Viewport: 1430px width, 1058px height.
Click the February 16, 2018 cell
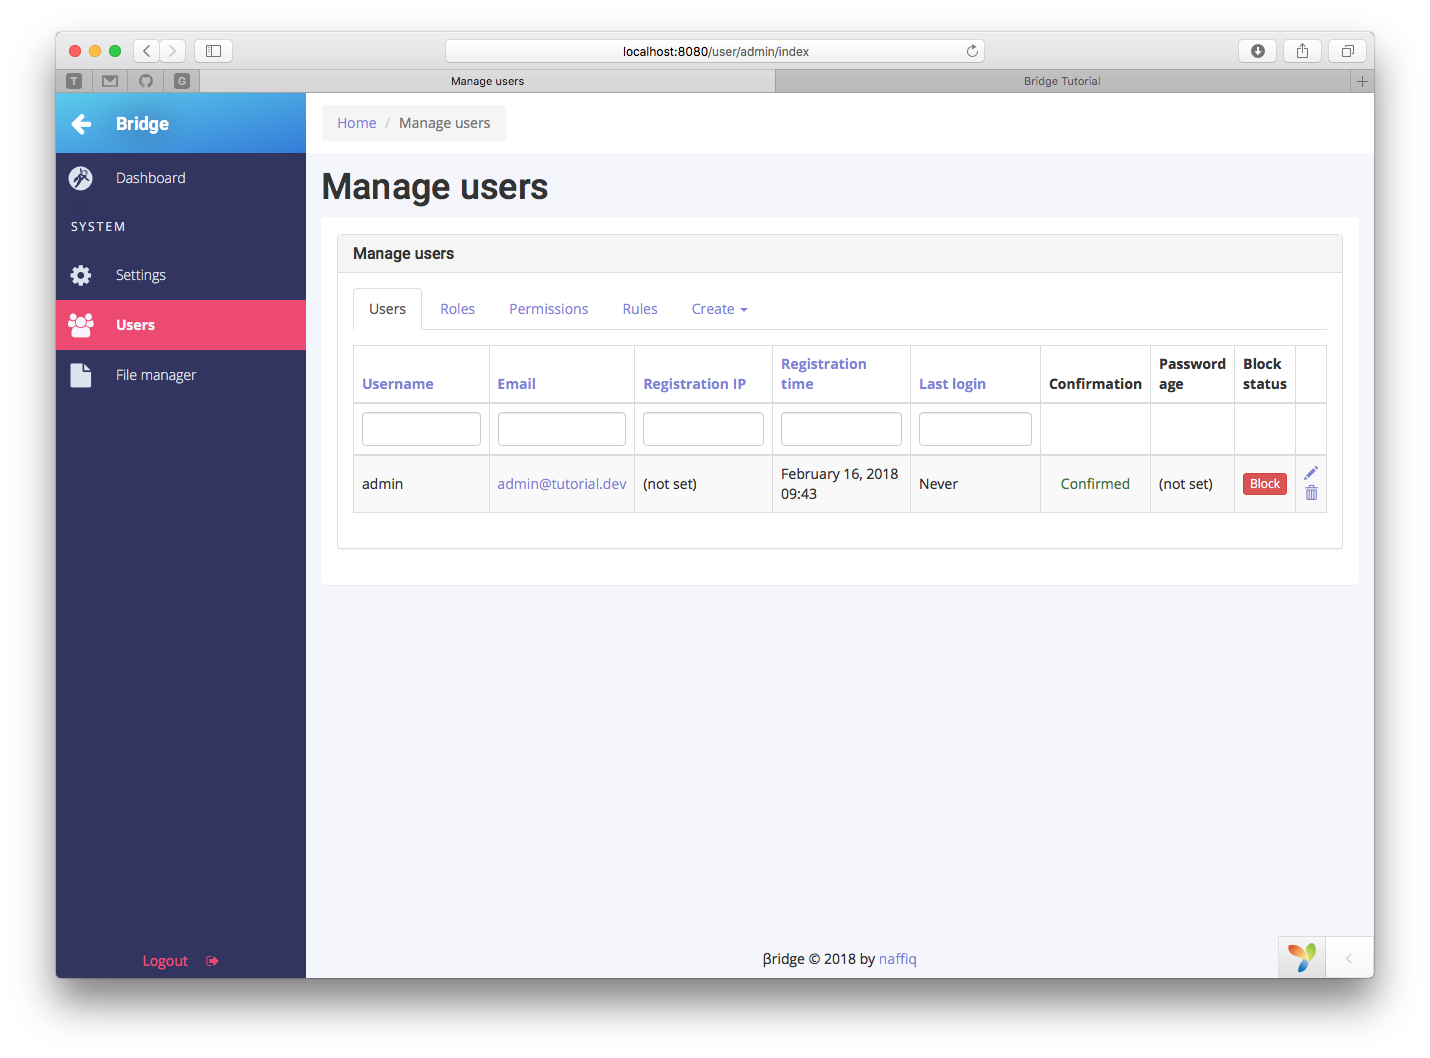pos(840,484)
